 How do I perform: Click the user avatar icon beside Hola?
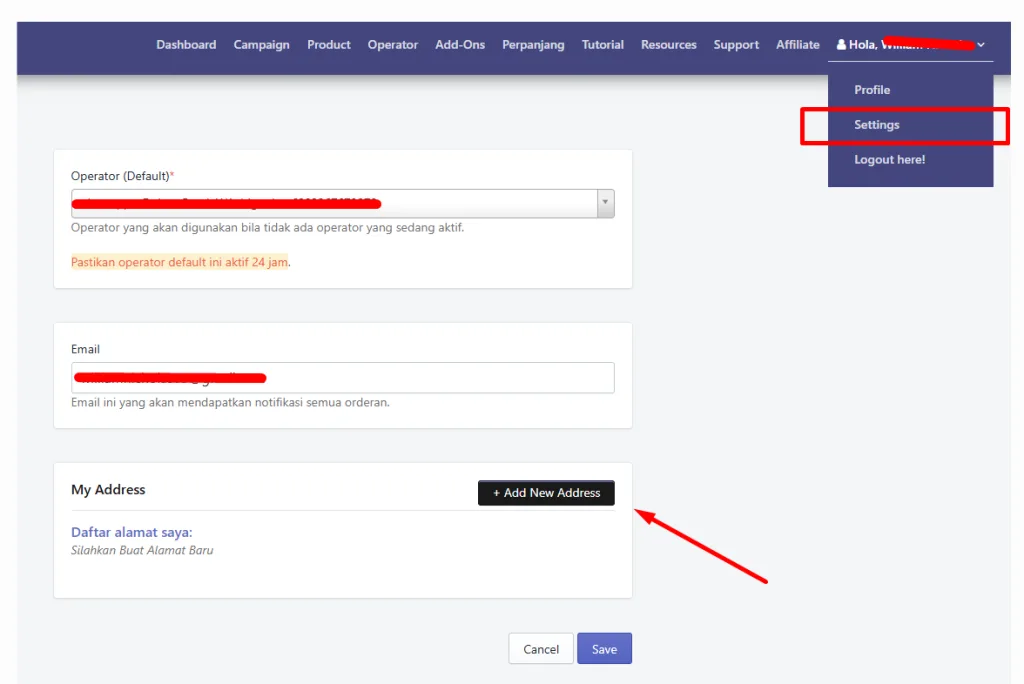[841, 45]
